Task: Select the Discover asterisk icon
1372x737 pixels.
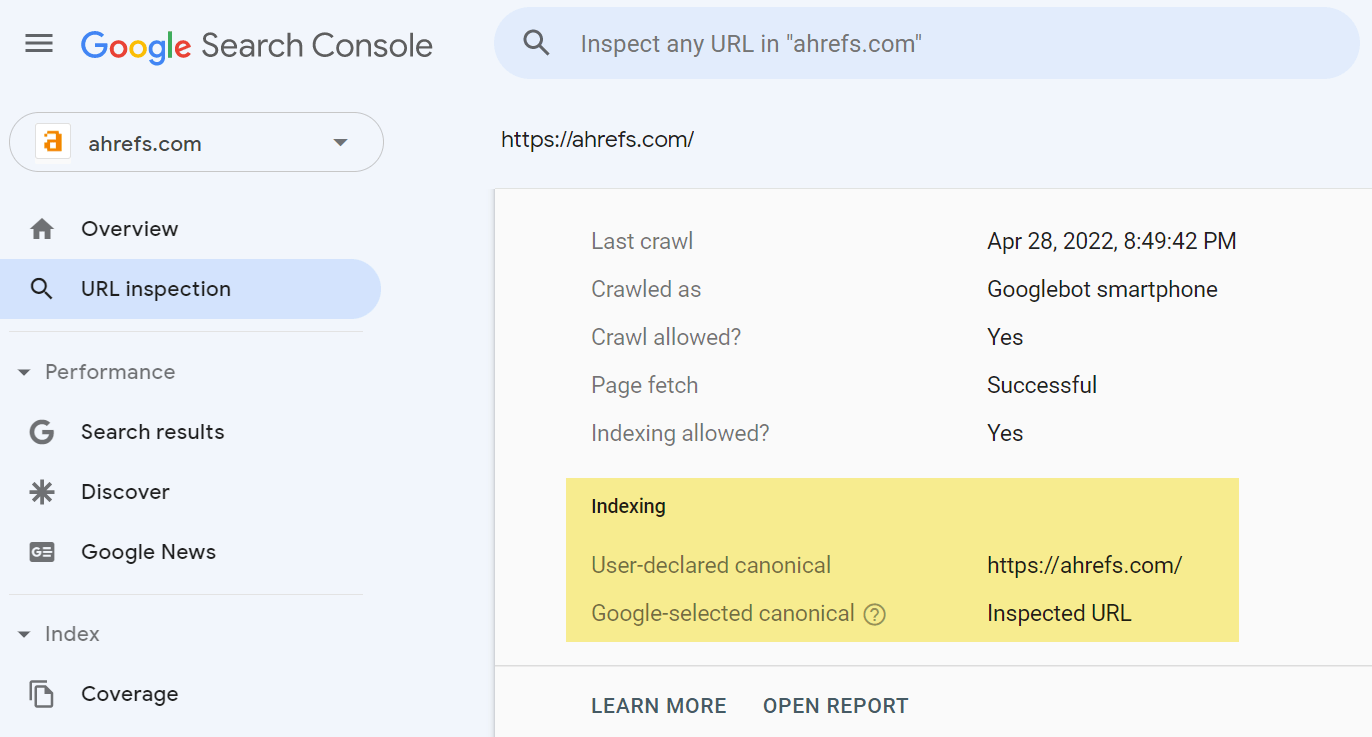Action: coord(41,491)
